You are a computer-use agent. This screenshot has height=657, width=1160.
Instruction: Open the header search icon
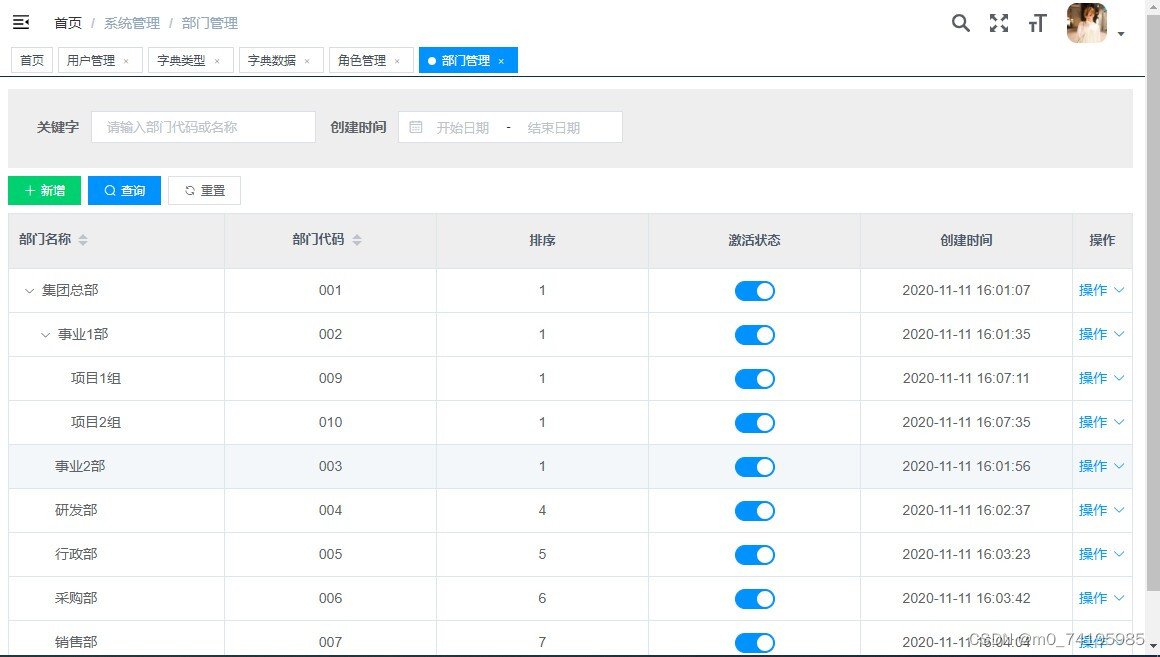click(x=960, y=23)
